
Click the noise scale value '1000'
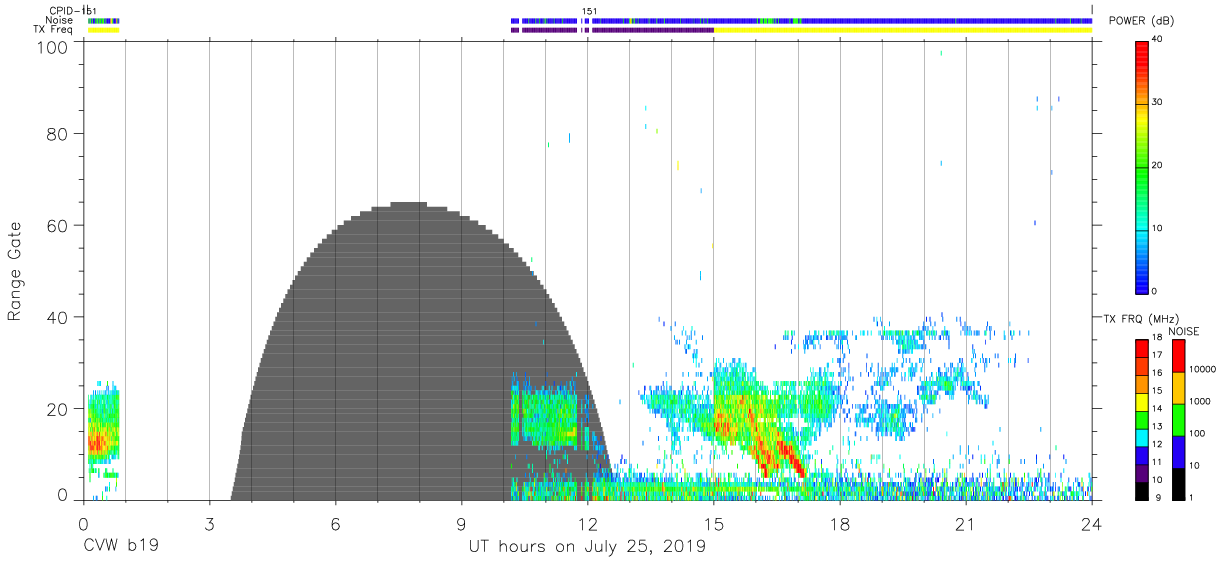pos(1199,401)
